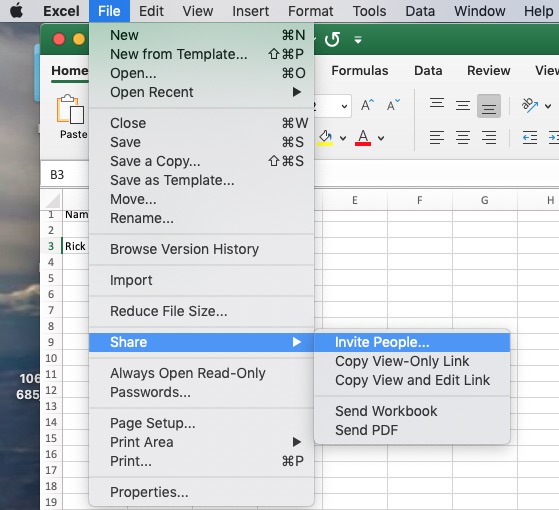Open the Edit menu in menu bar

point(151,11)
